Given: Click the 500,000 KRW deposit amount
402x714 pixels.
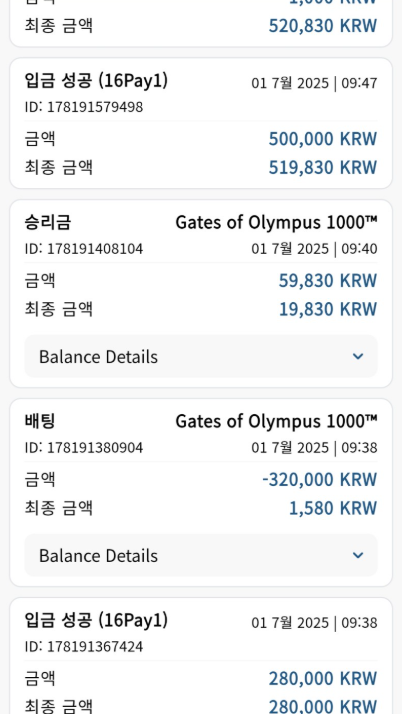Looking at the screenshot, I should tap(323, 139).
